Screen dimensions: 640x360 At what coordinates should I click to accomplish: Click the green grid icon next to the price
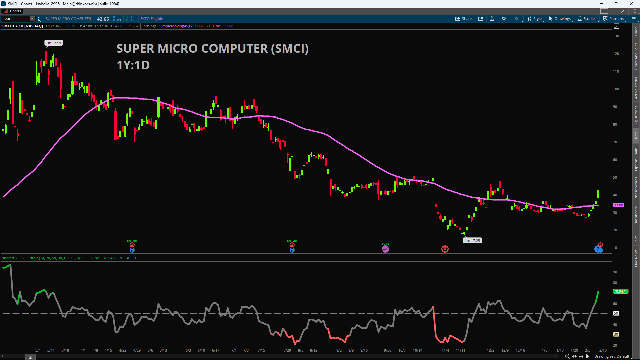point(130,19)
